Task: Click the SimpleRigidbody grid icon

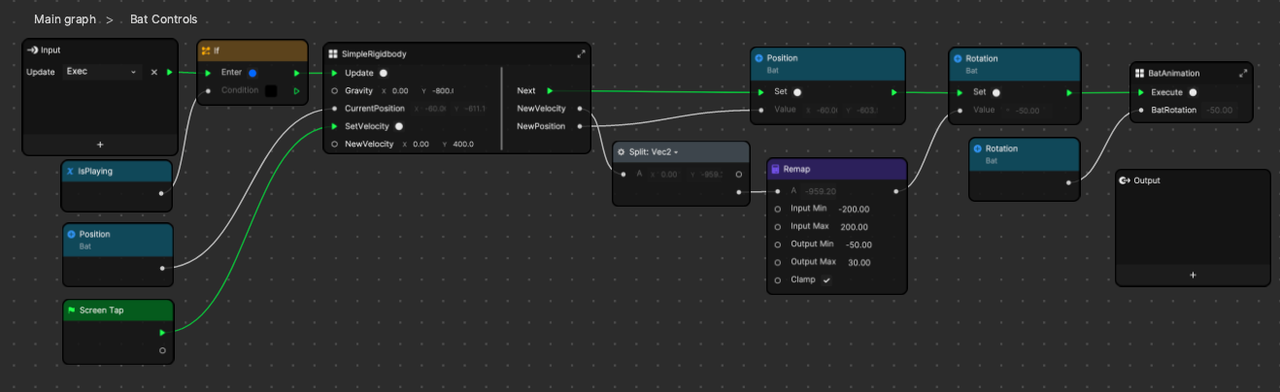Action: (x=333, y=54)
